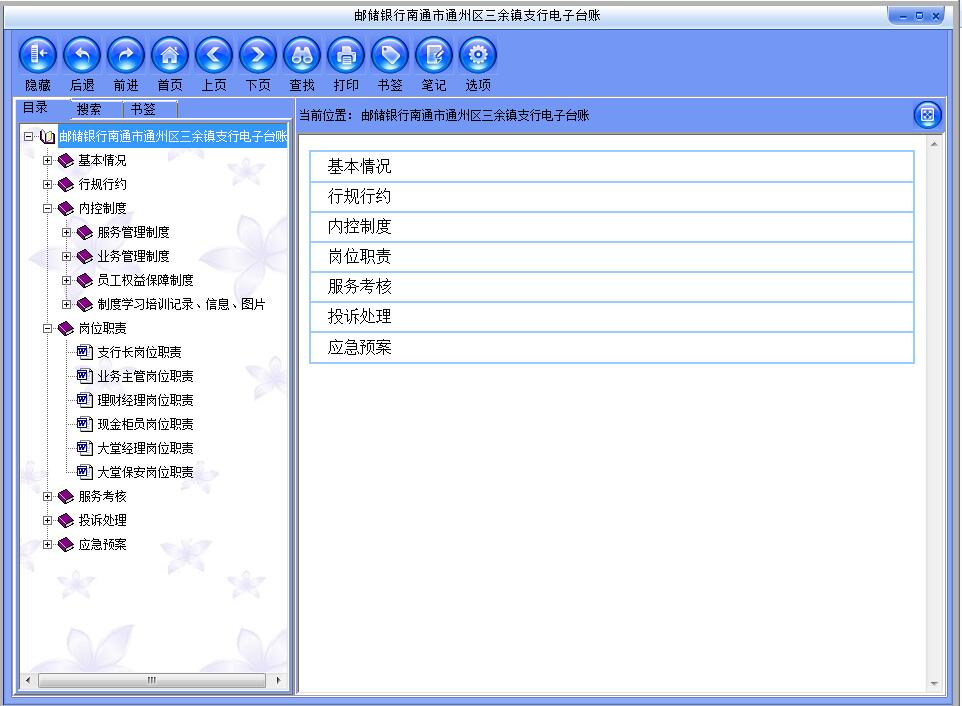Select the root 邮储银行南通市通州区三余镇支行电子台账 tree item
962x706 pixels.
pyautogui.click(x=173, y=137)
